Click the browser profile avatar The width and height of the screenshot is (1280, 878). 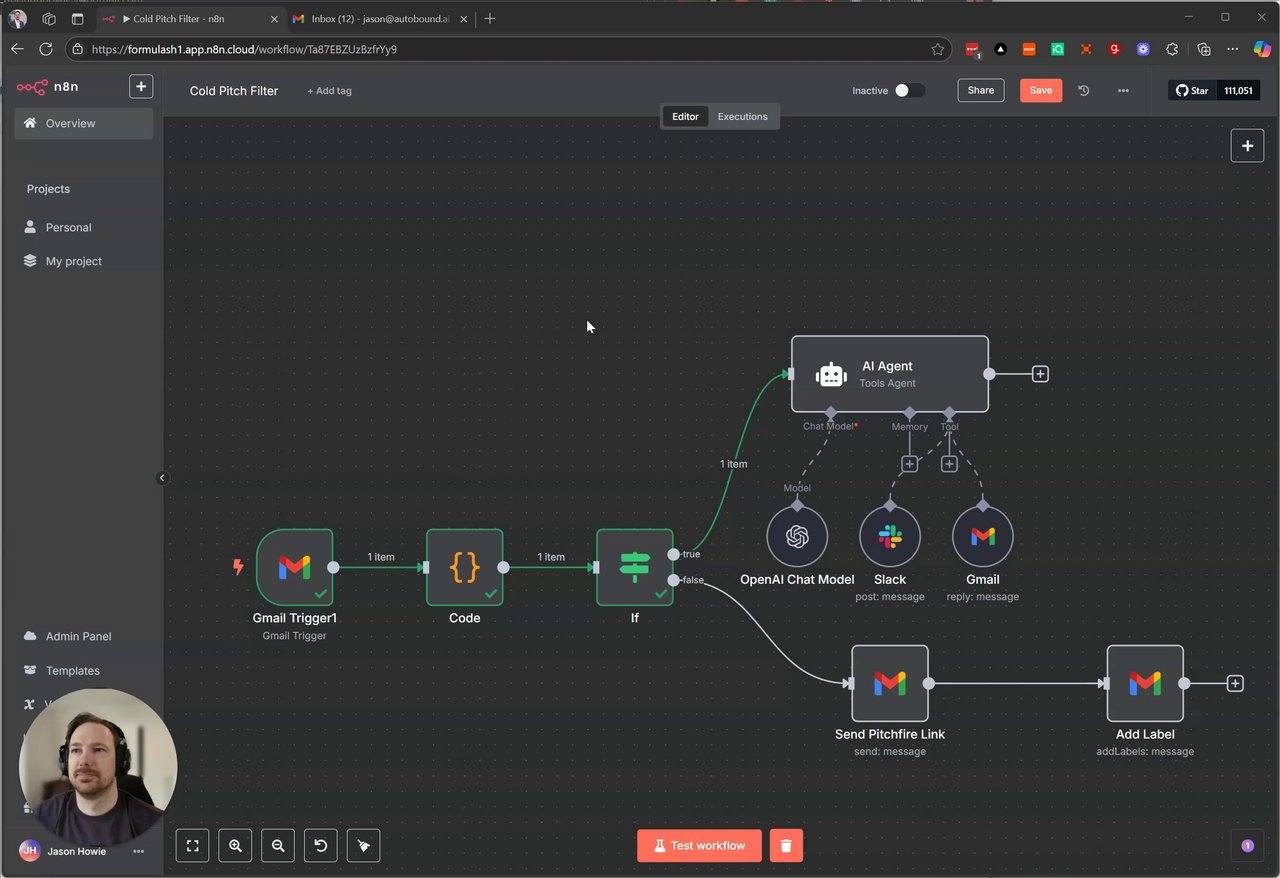17,18
